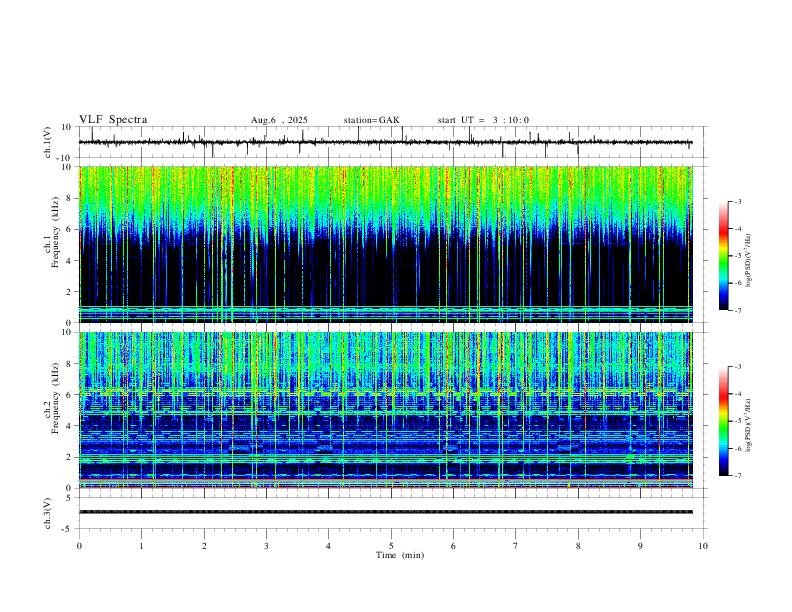Click the ch.2 spectrogram panel
The width and height of the screenshot is (792, 612).
tap(386, 410)
